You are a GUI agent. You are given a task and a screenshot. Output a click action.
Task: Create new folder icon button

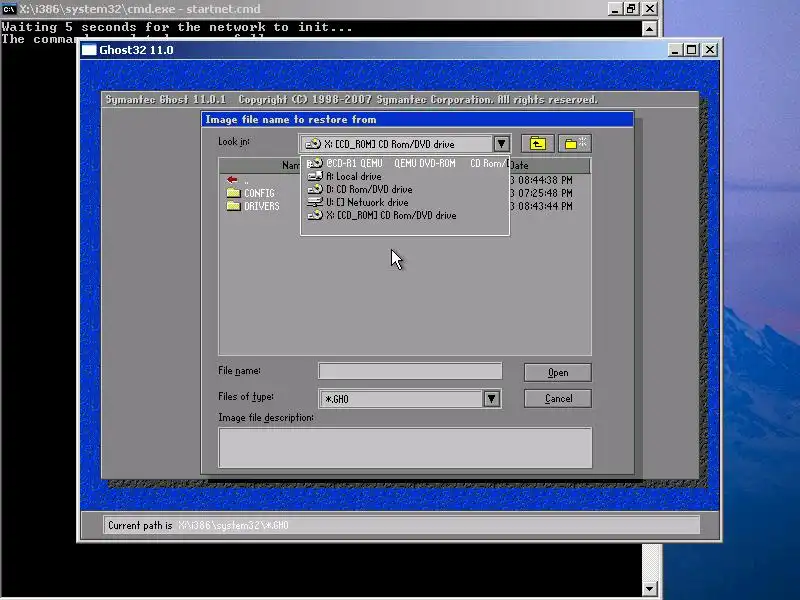575,144
